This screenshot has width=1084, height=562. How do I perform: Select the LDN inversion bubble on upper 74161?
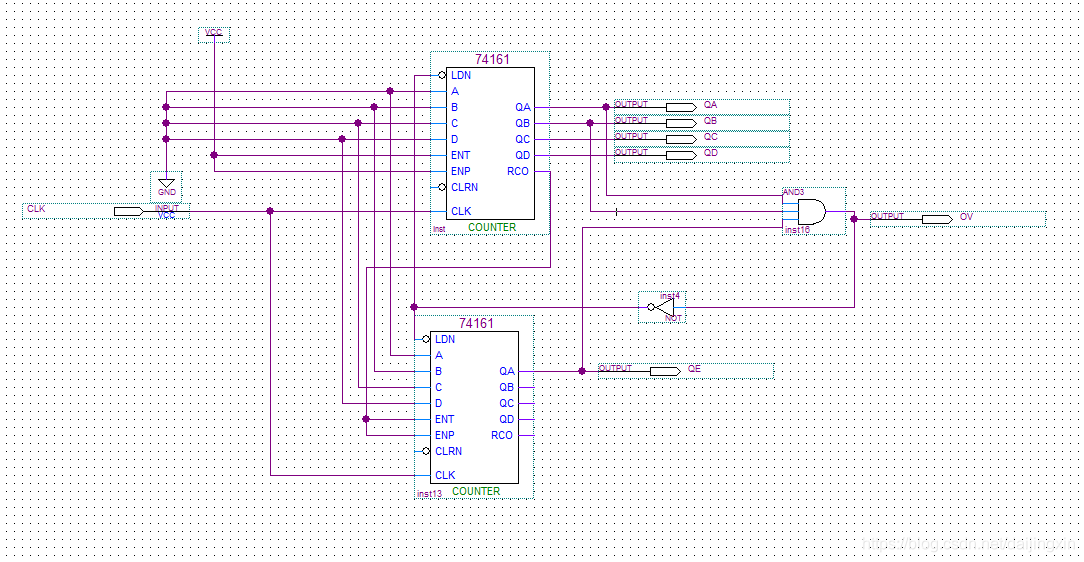pyautogui.click(x=442, y=75)
